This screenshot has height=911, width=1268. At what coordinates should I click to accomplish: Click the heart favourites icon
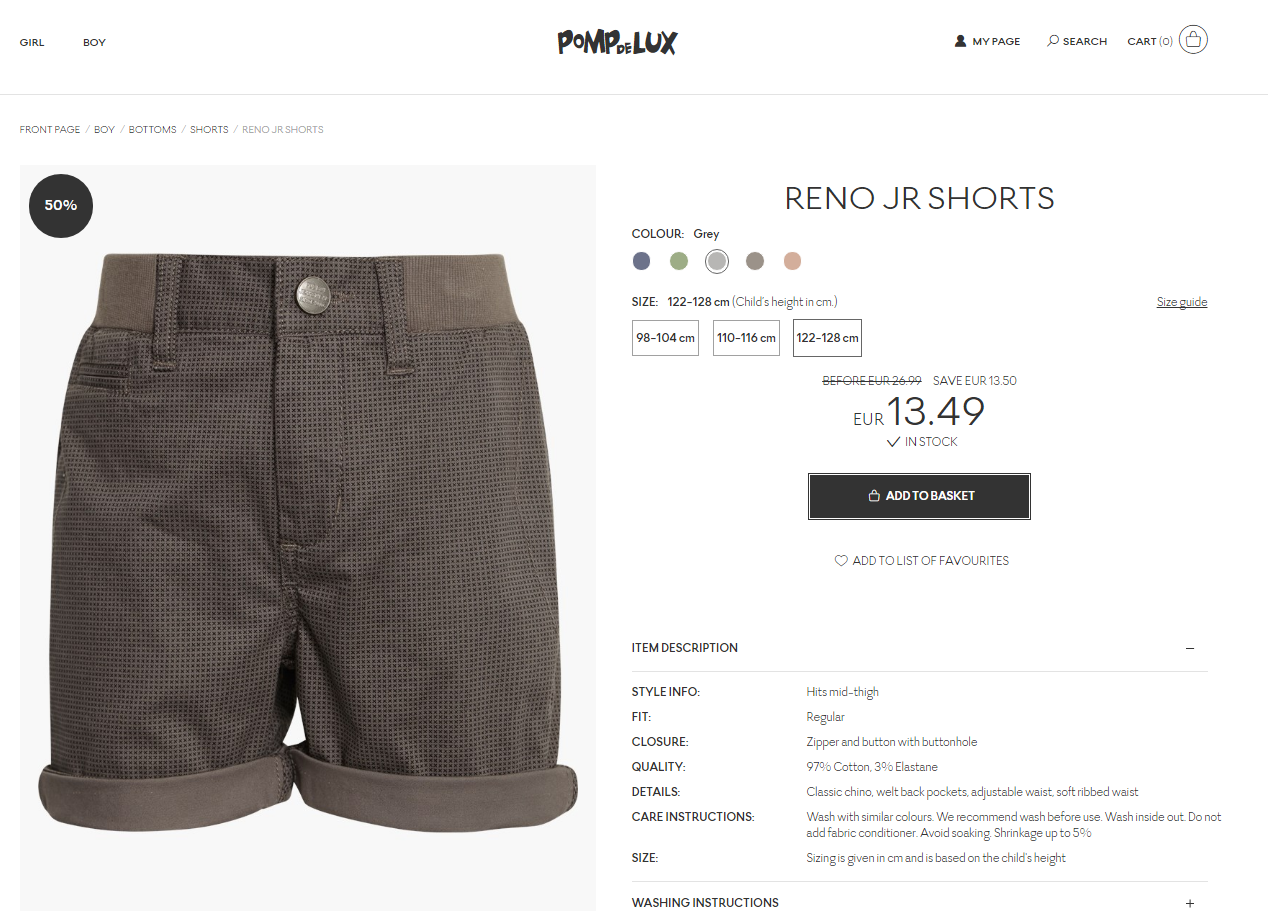[841, 561]
